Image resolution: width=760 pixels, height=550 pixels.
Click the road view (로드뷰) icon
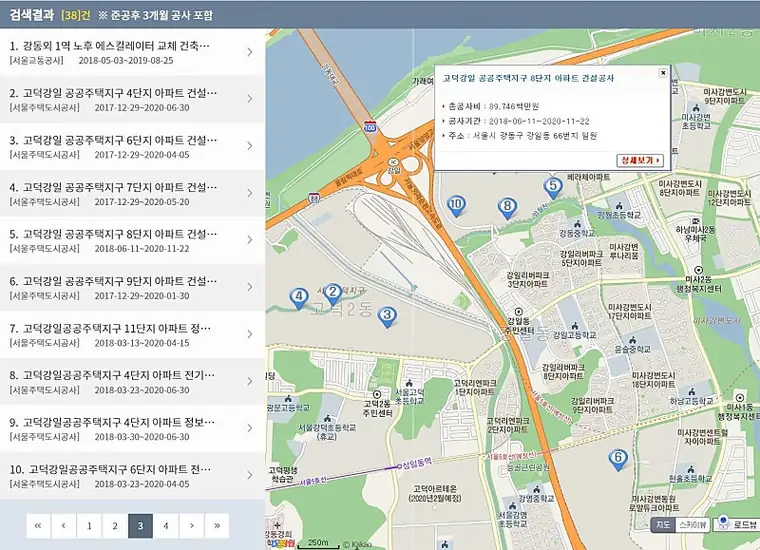point(724,522)
